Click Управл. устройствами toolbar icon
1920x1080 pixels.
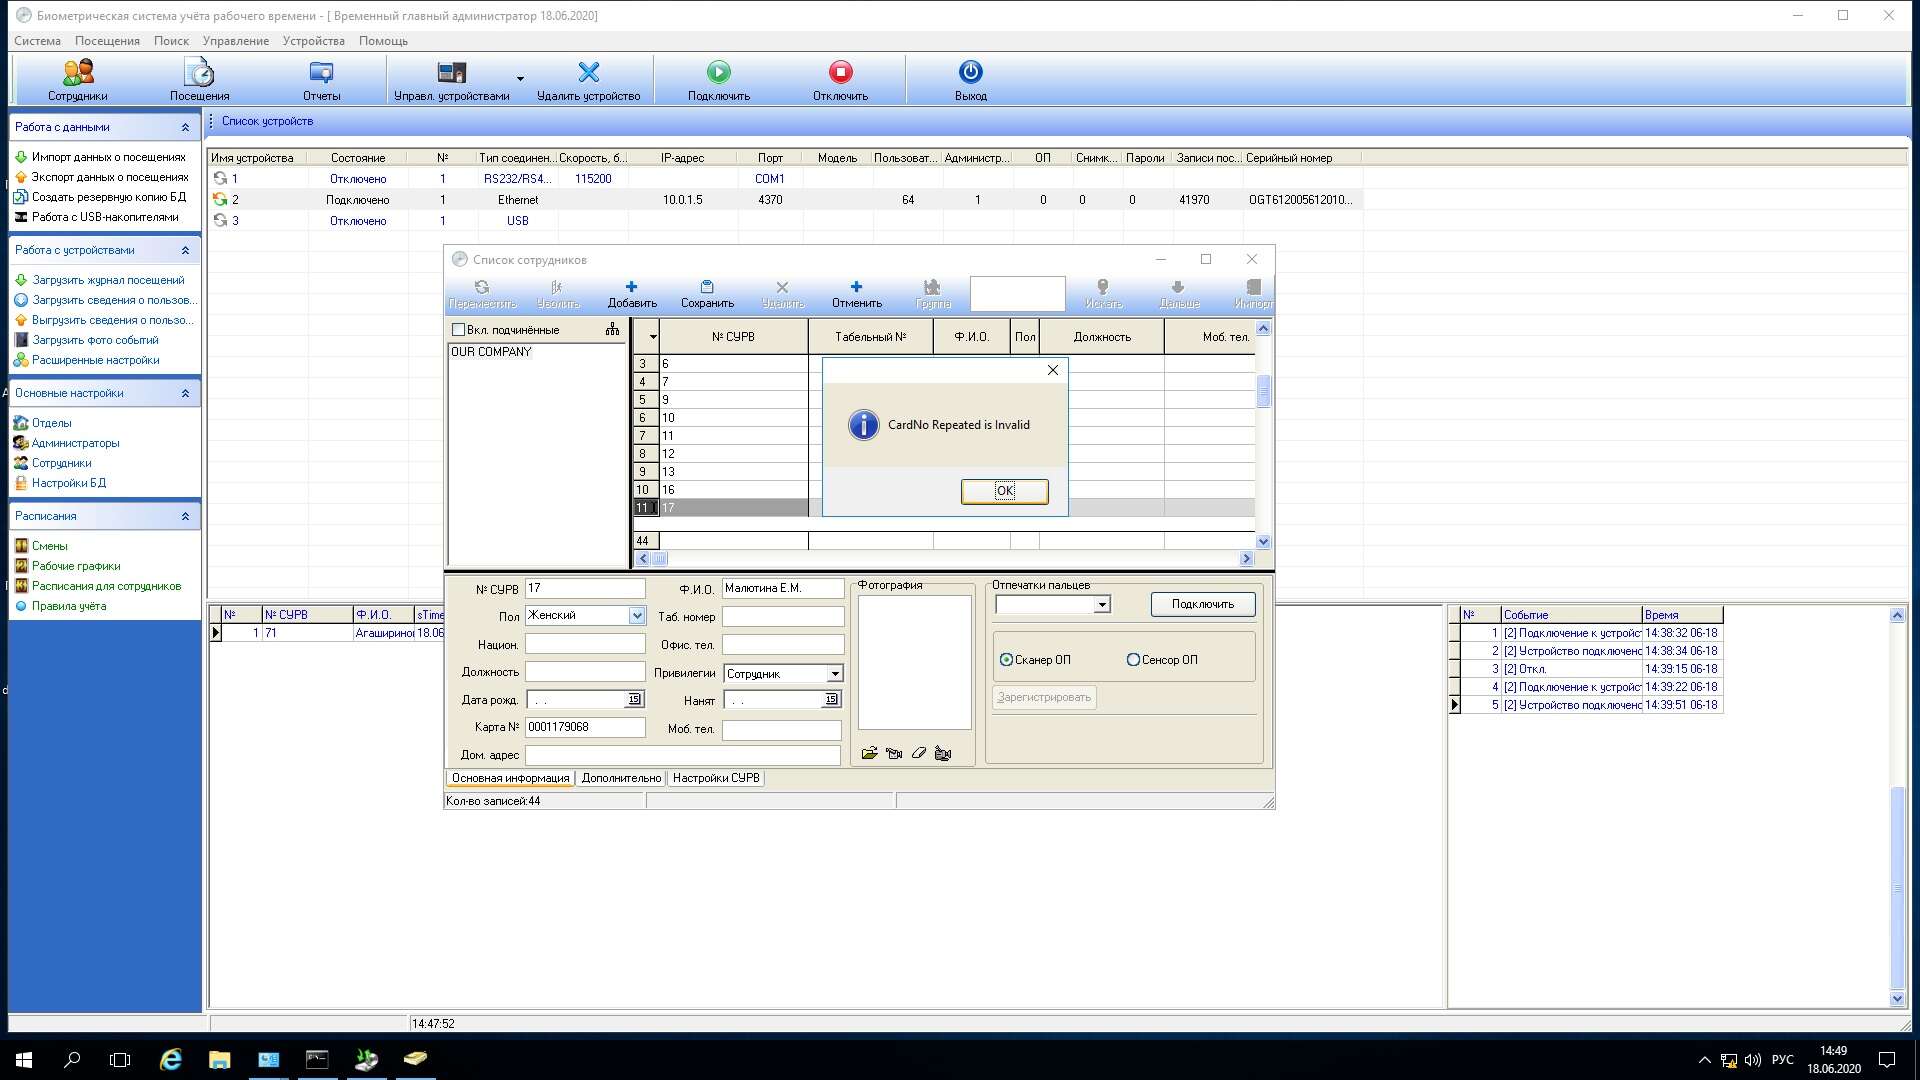[451, 80]
